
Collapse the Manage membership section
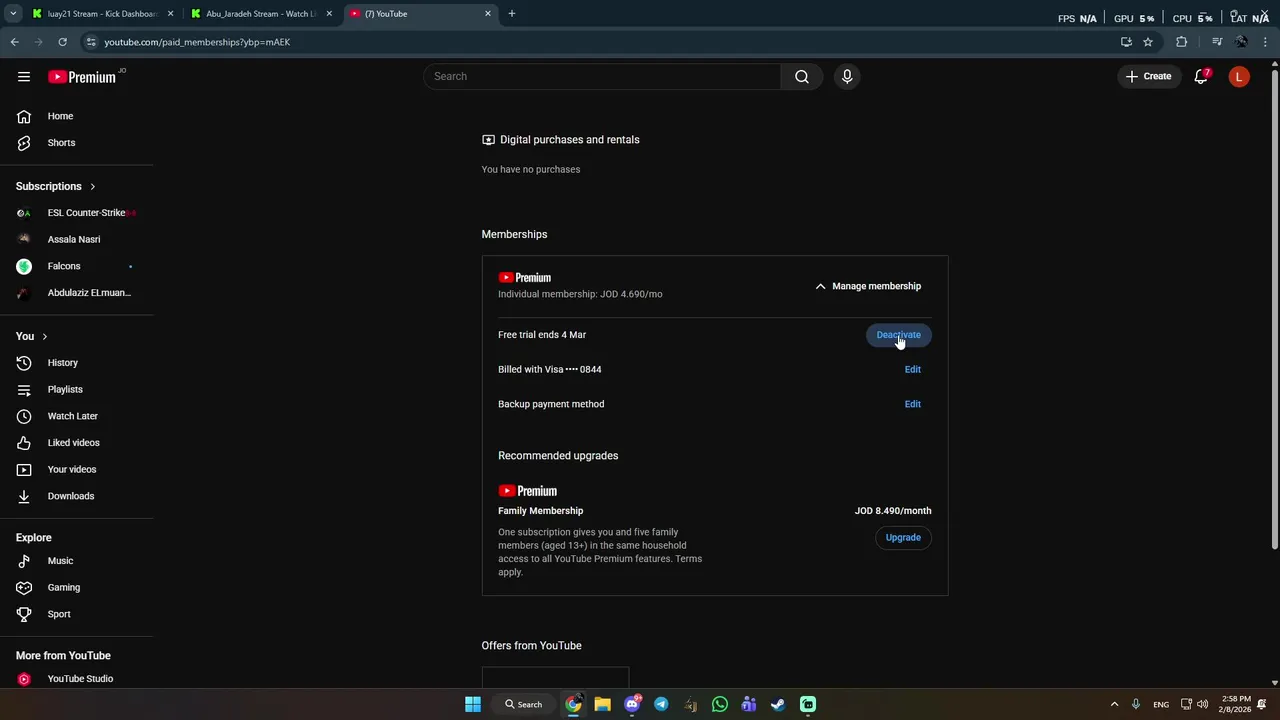(868, 286)
